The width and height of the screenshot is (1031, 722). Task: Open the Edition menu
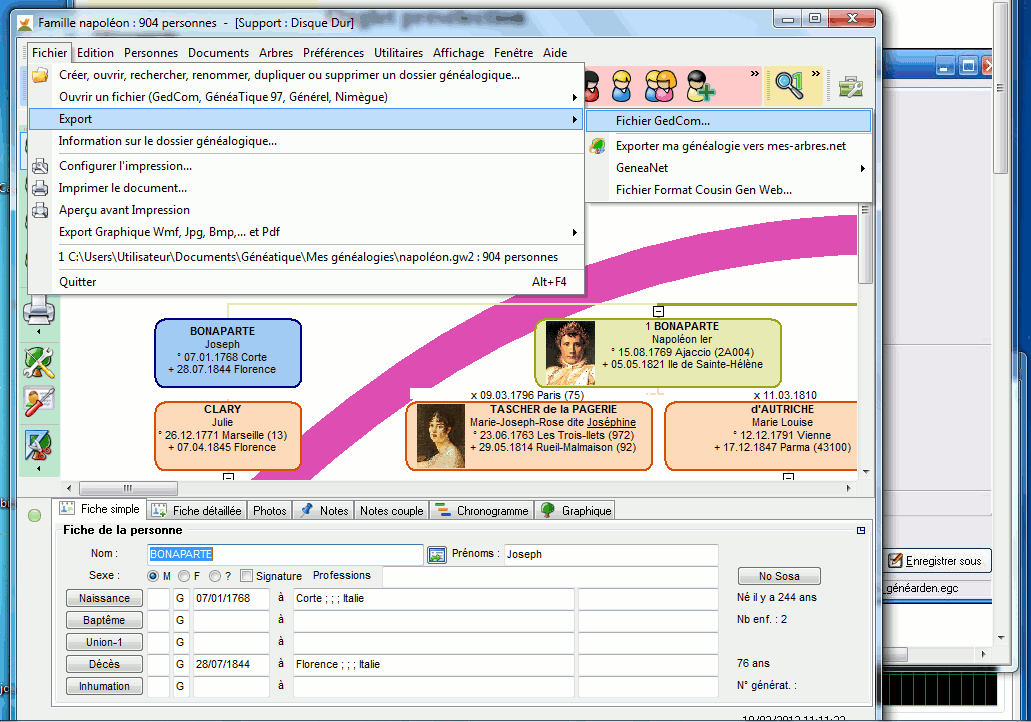pyautogui.click(x=95, y=53)
